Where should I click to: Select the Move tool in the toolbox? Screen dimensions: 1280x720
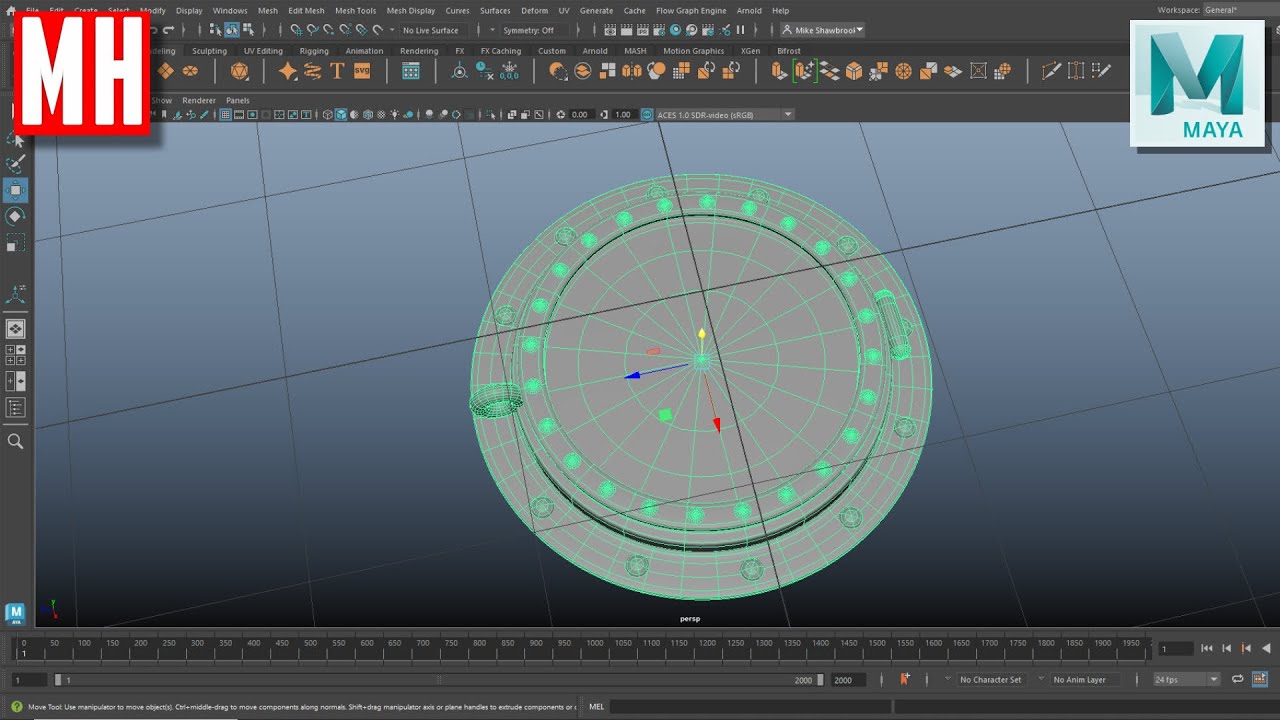(16, 190)
